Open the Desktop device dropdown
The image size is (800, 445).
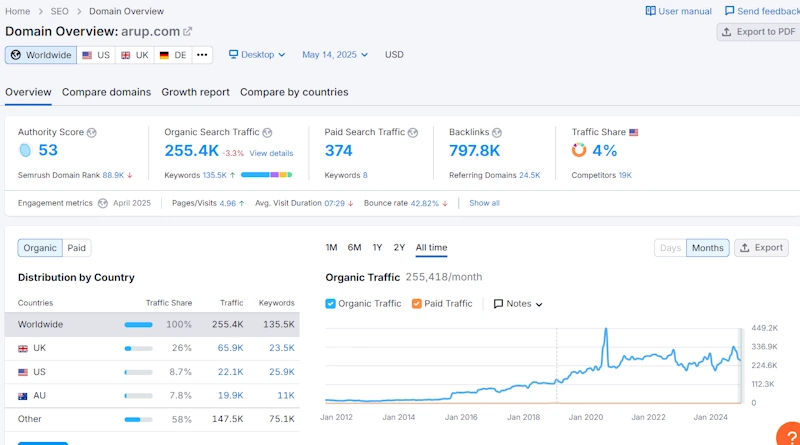257,55
